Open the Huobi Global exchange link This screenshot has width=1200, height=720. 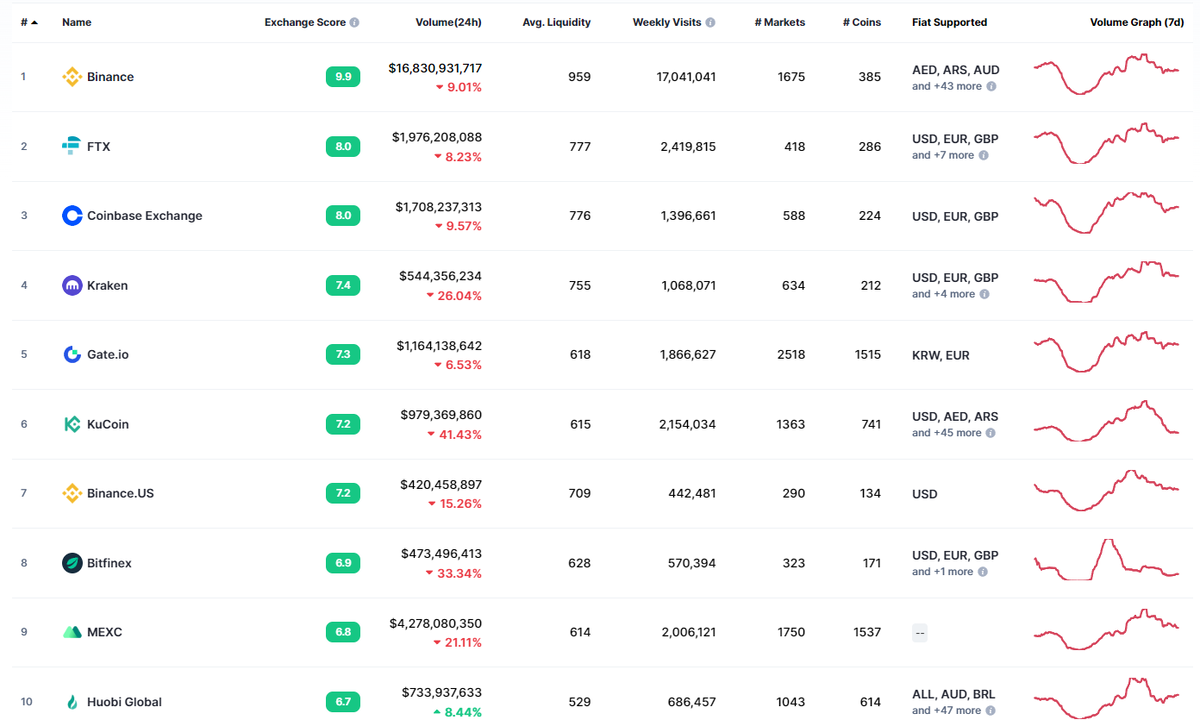124,702
